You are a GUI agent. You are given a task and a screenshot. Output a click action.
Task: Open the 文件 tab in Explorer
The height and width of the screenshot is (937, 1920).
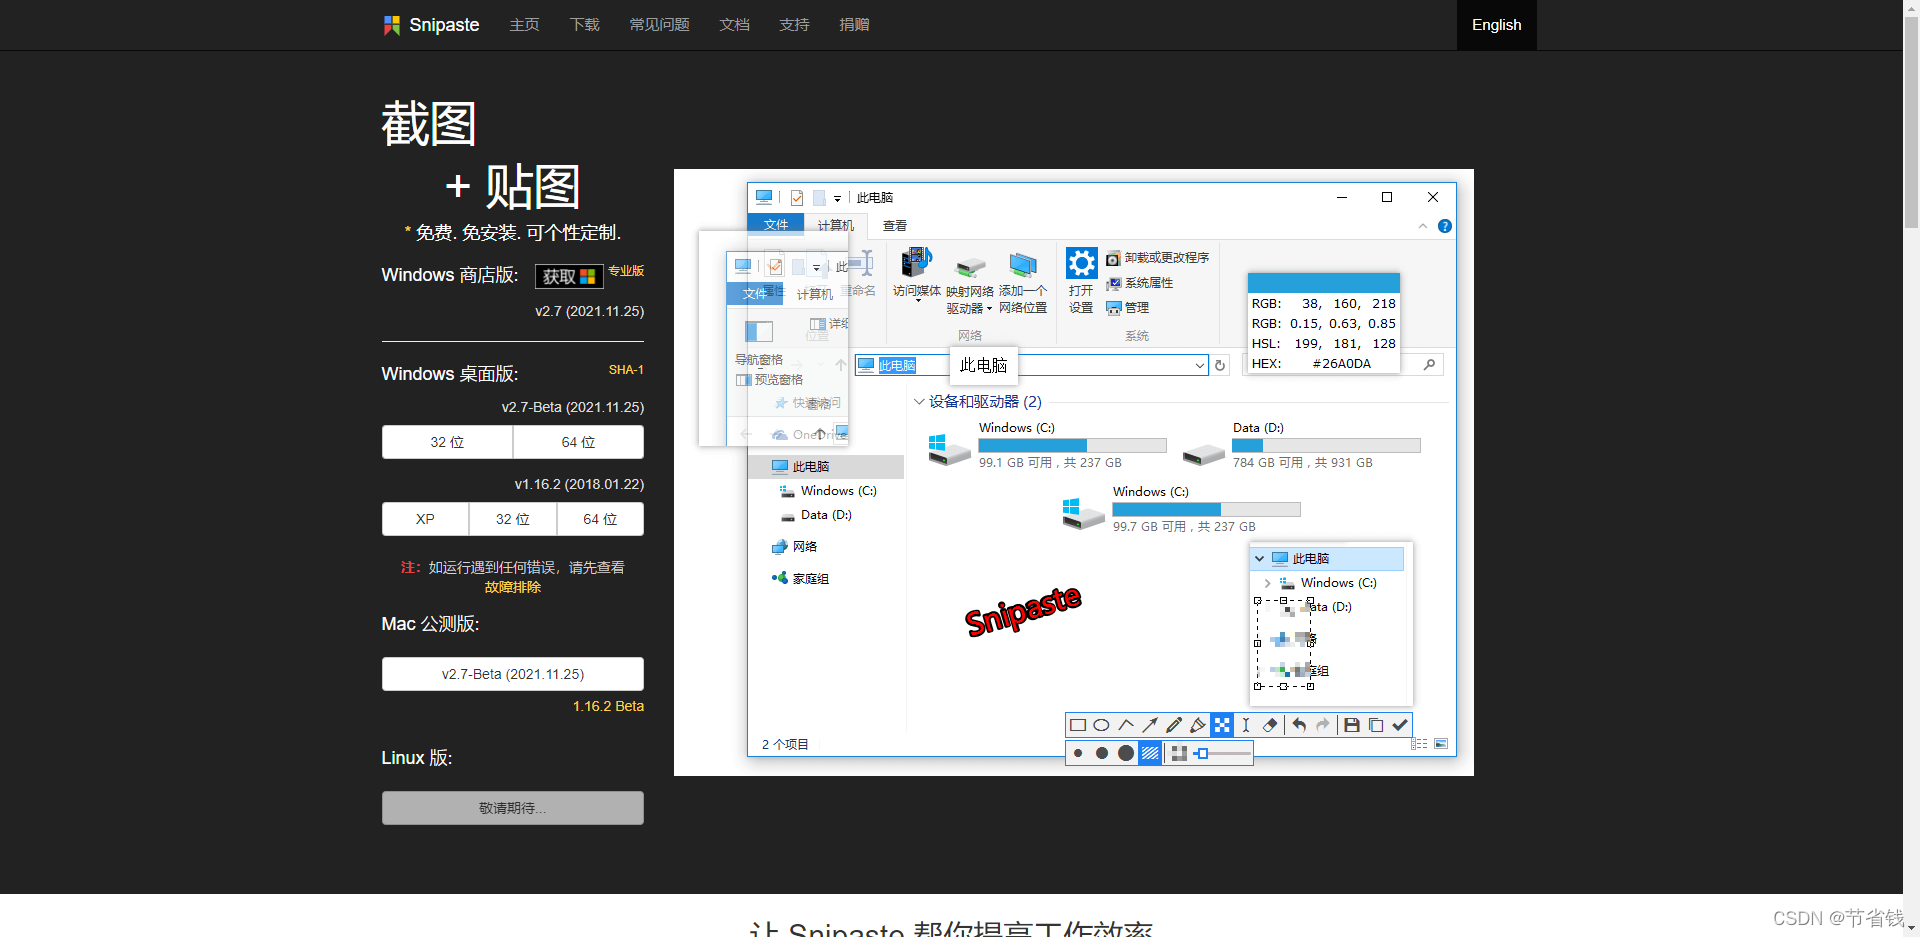776,226
